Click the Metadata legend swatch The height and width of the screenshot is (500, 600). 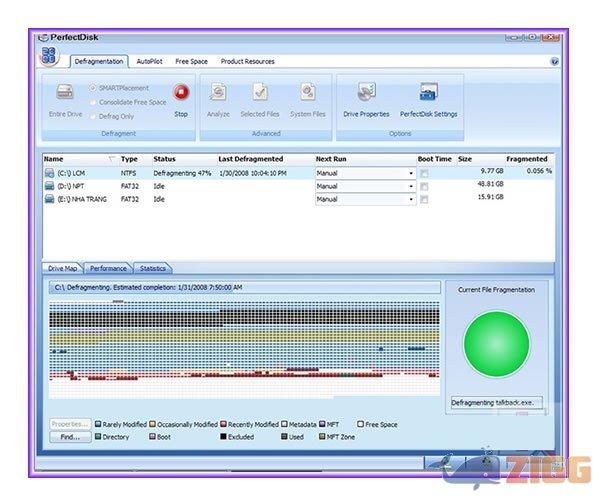point(284,424)
